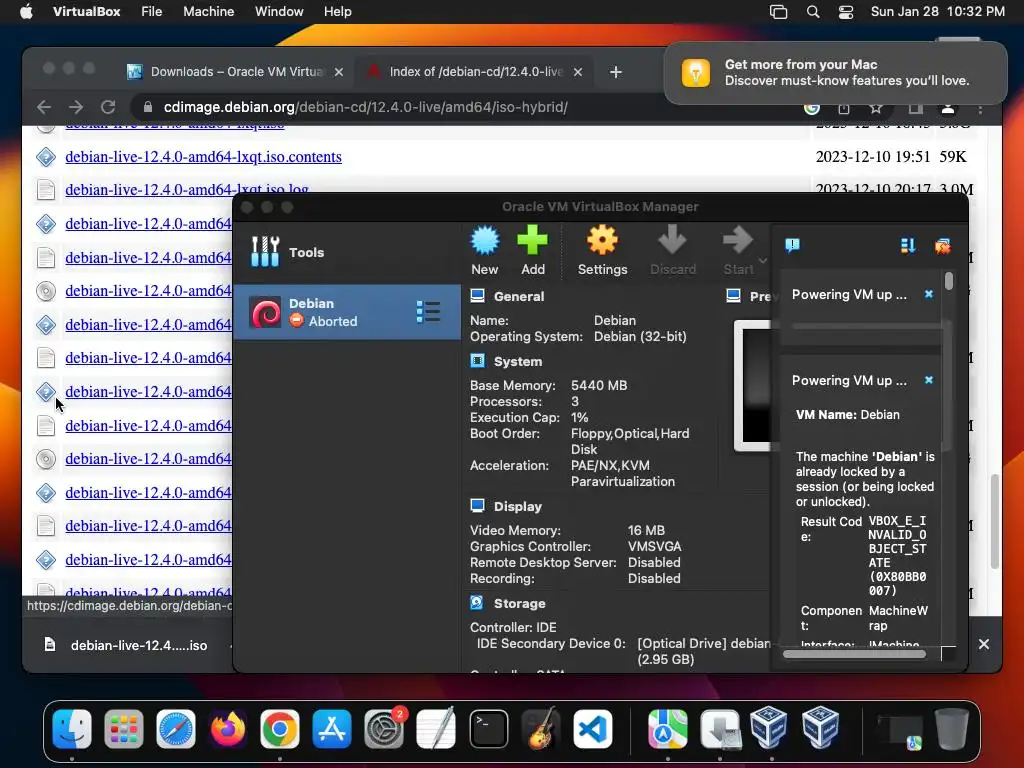Click Chrome back arrow
Viewport: 1024px width, 768px height.
(44, 107)
